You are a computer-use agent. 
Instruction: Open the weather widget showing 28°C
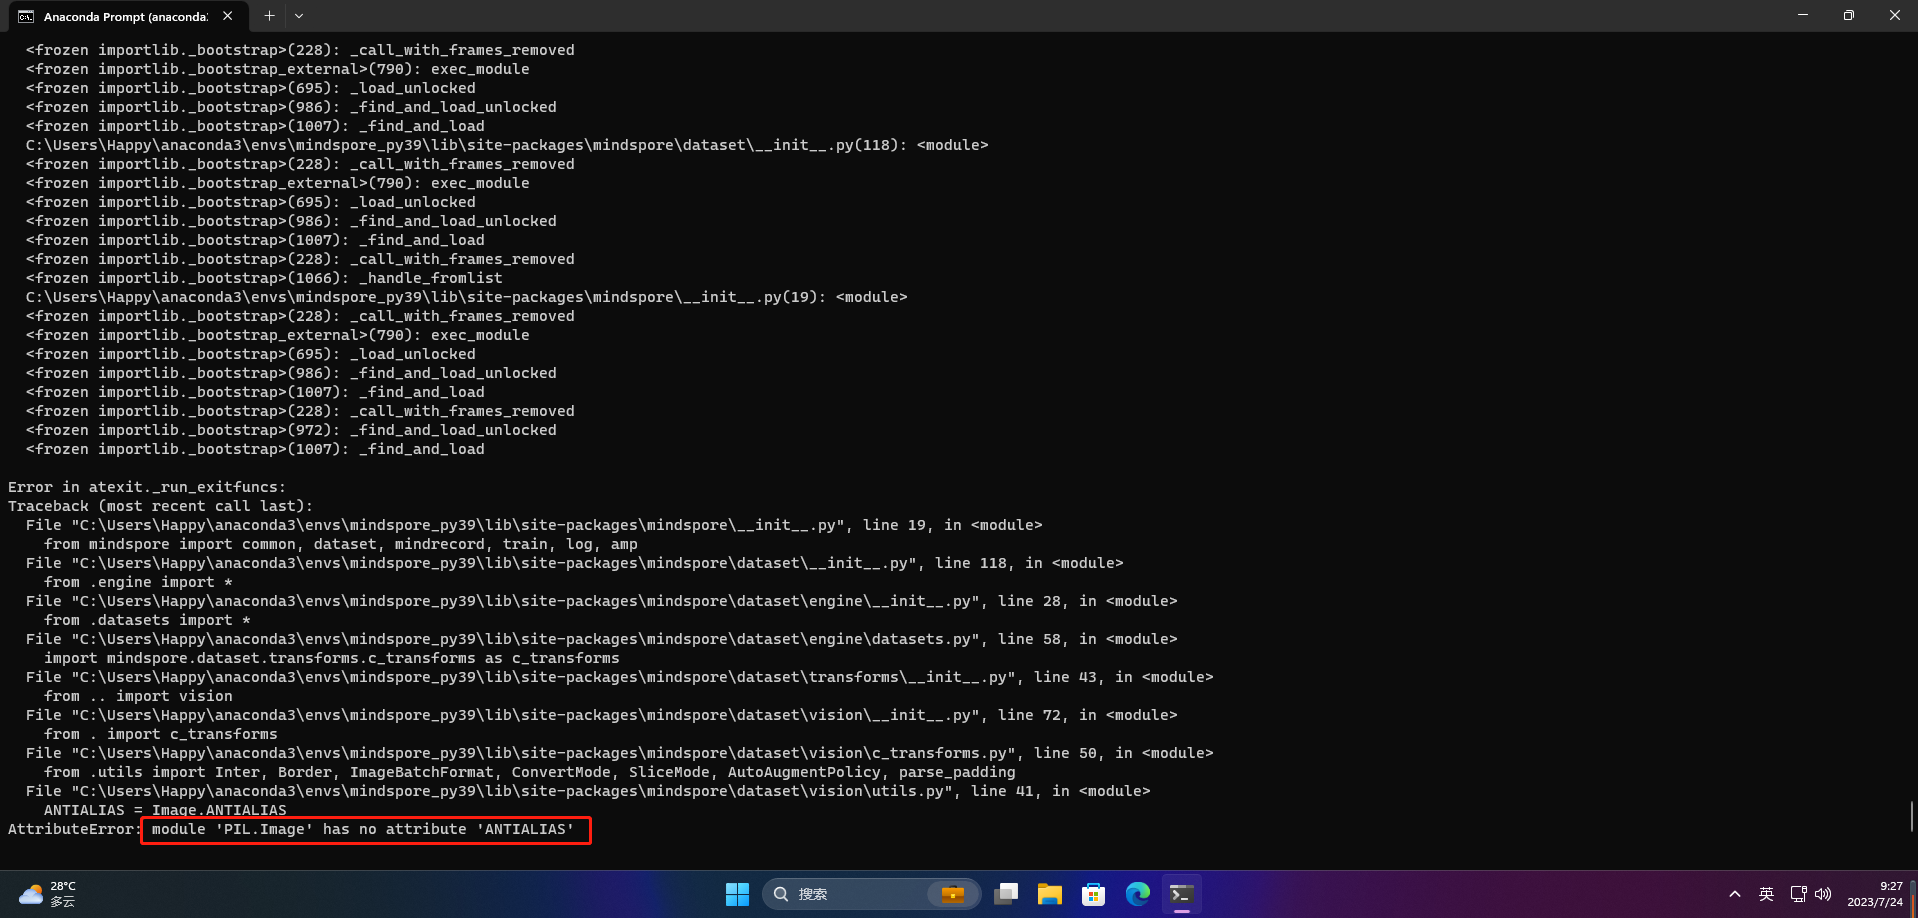(x=48, y=894)
